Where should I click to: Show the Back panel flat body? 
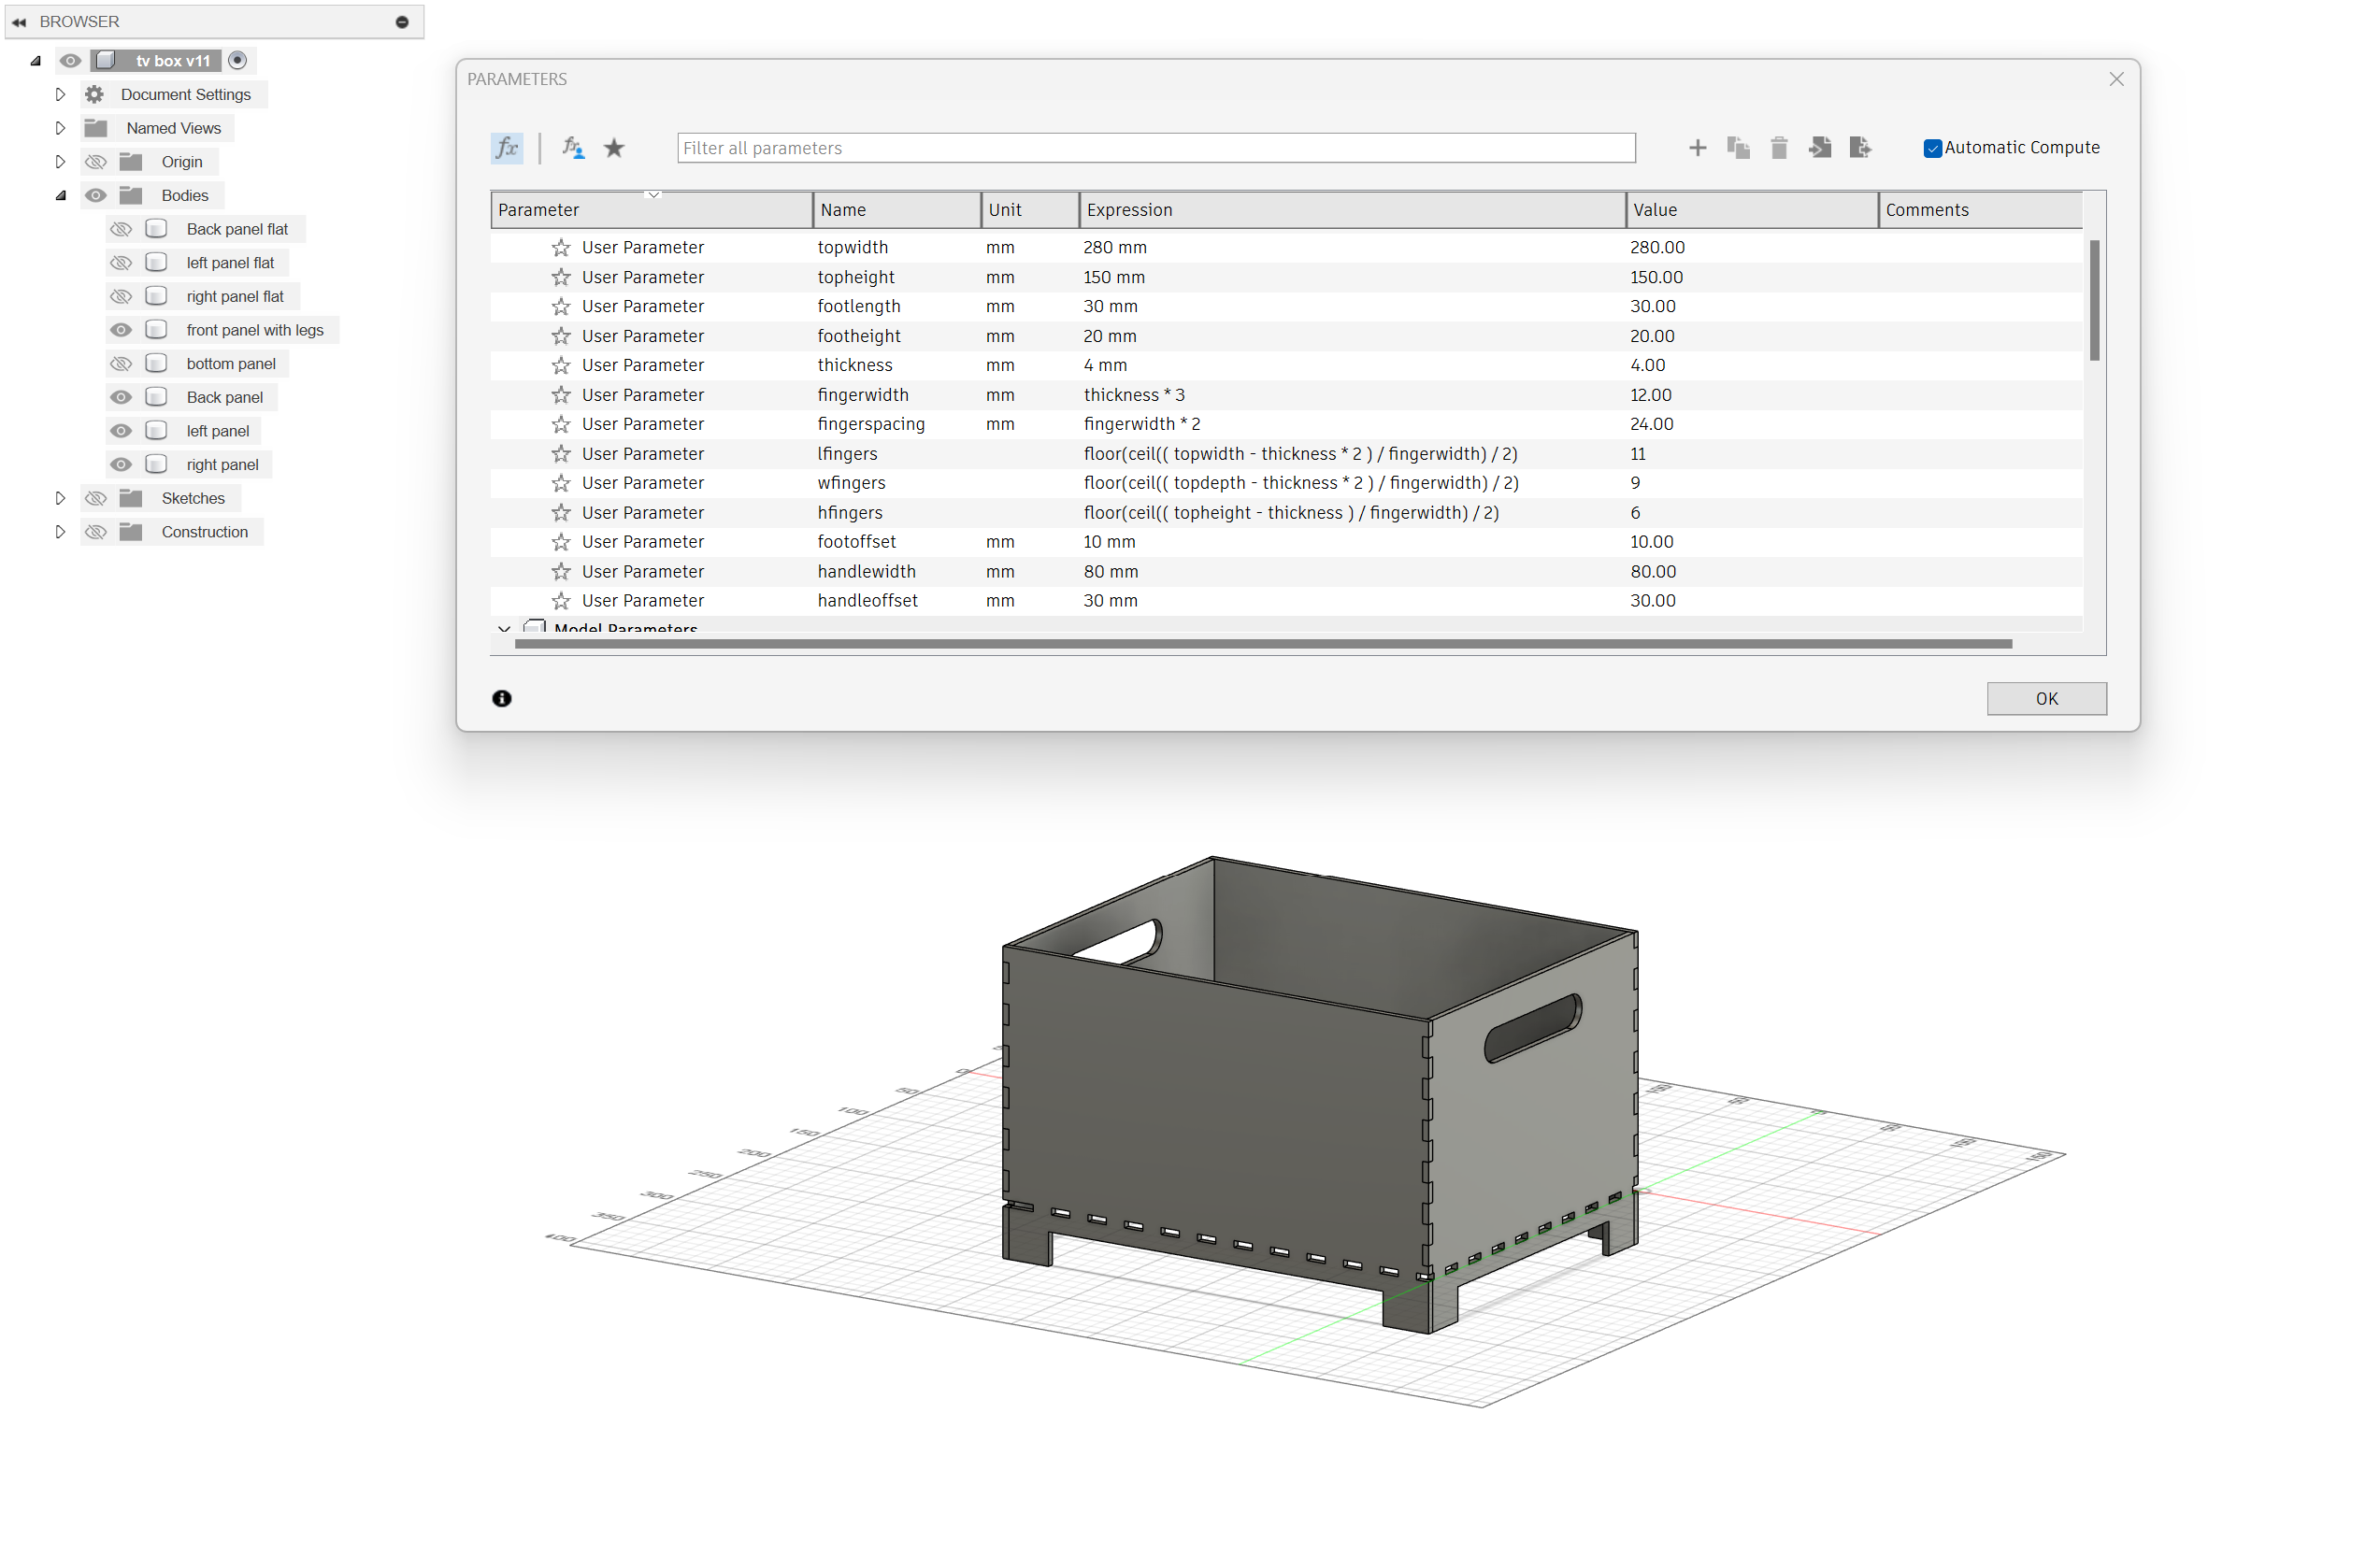pos(121,229)
